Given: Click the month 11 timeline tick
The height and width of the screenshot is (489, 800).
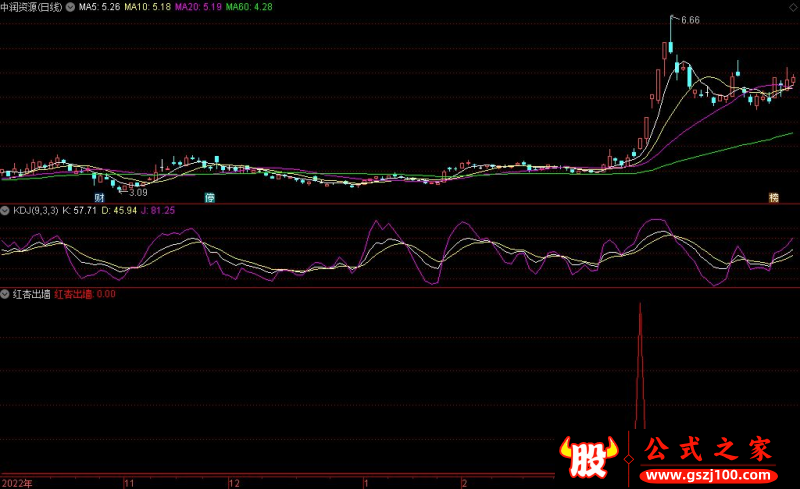Looking at the screenshot, I should [x=129, y=482].
